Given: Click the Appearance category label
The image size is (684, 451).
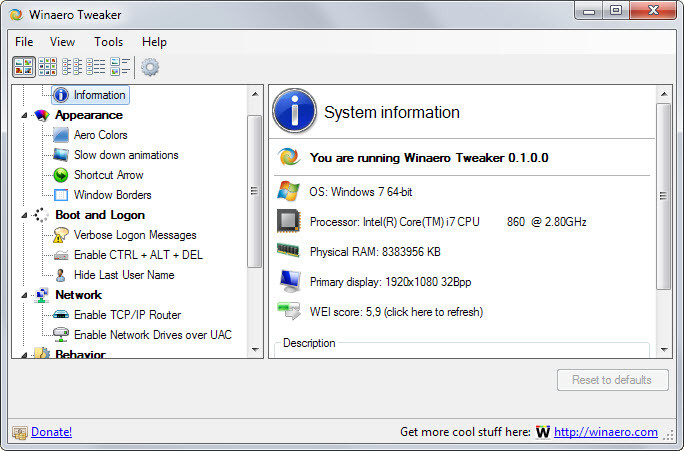Looking at the screenshot, I should tap(89, 115).
